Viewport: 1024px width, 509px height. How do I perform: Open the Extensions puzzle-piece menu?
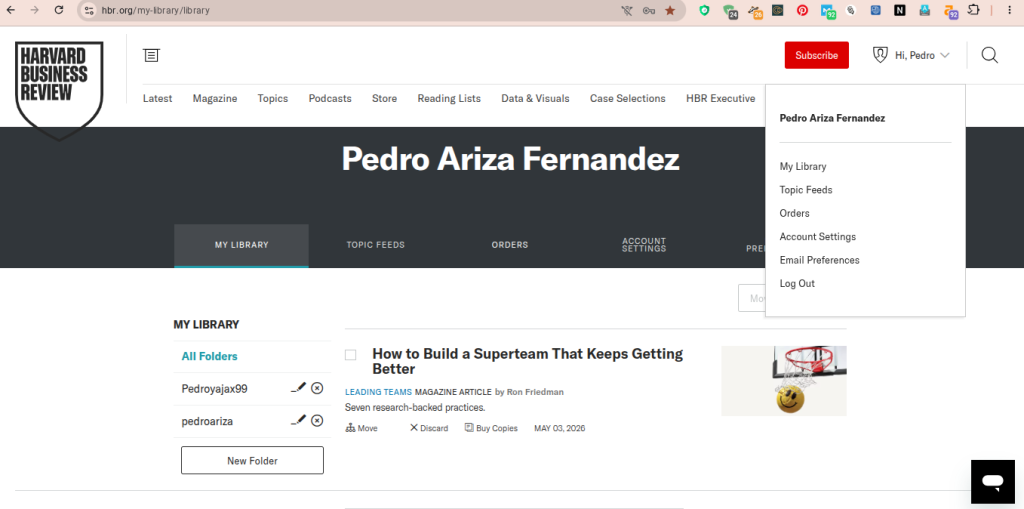[974, 10]
